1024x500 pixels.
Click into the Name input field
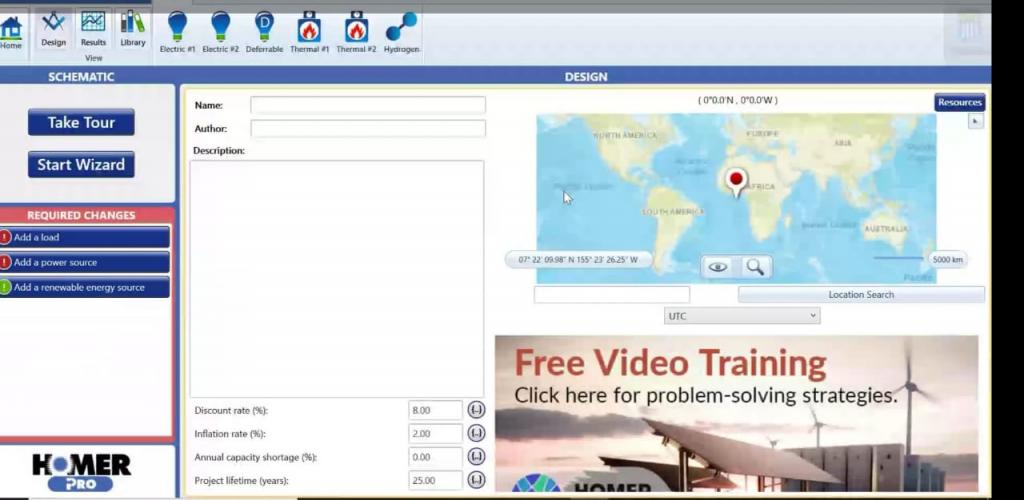click(x=367, y=105)
